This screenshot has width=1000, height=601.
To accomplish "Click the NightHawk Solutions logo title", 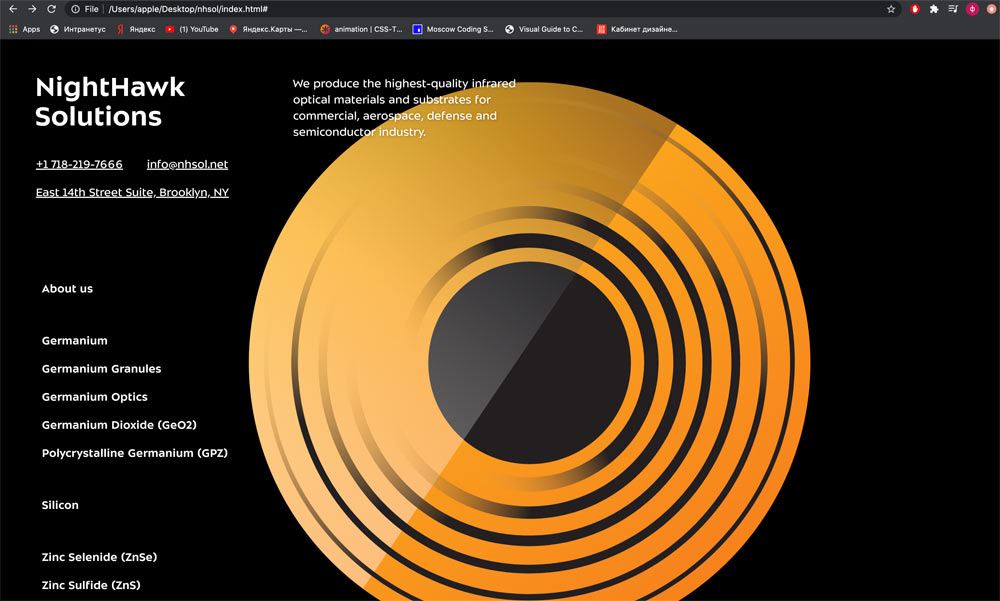I will click(x=109, y=102).
